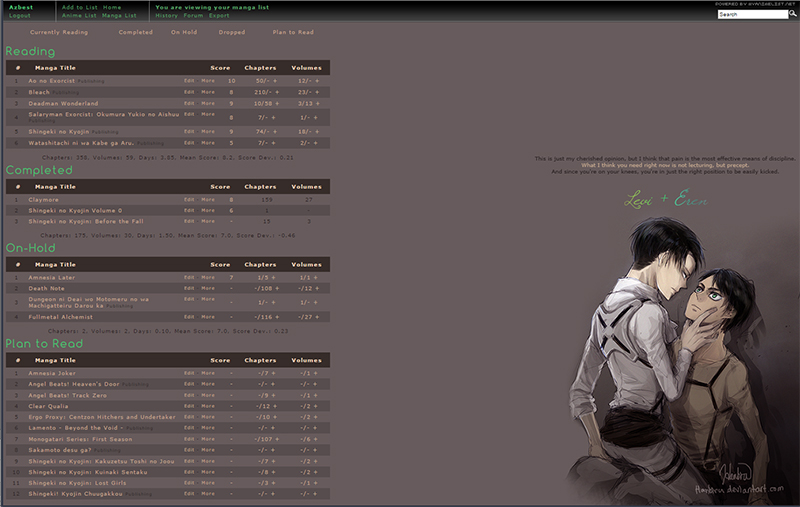Open Shingeki no Kyojin: Kakuzetsu Toshi no Joou
This screenshot has width=800, height=507.
tap(101, 461)
